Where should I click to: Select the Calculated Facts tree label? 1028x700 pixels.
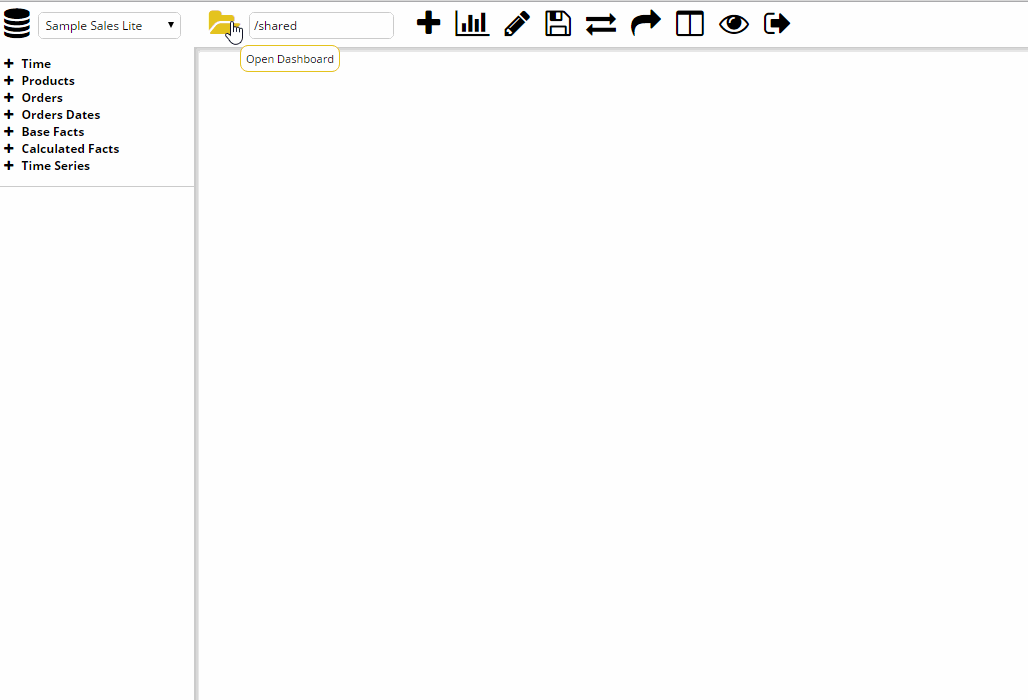point(70,149)
